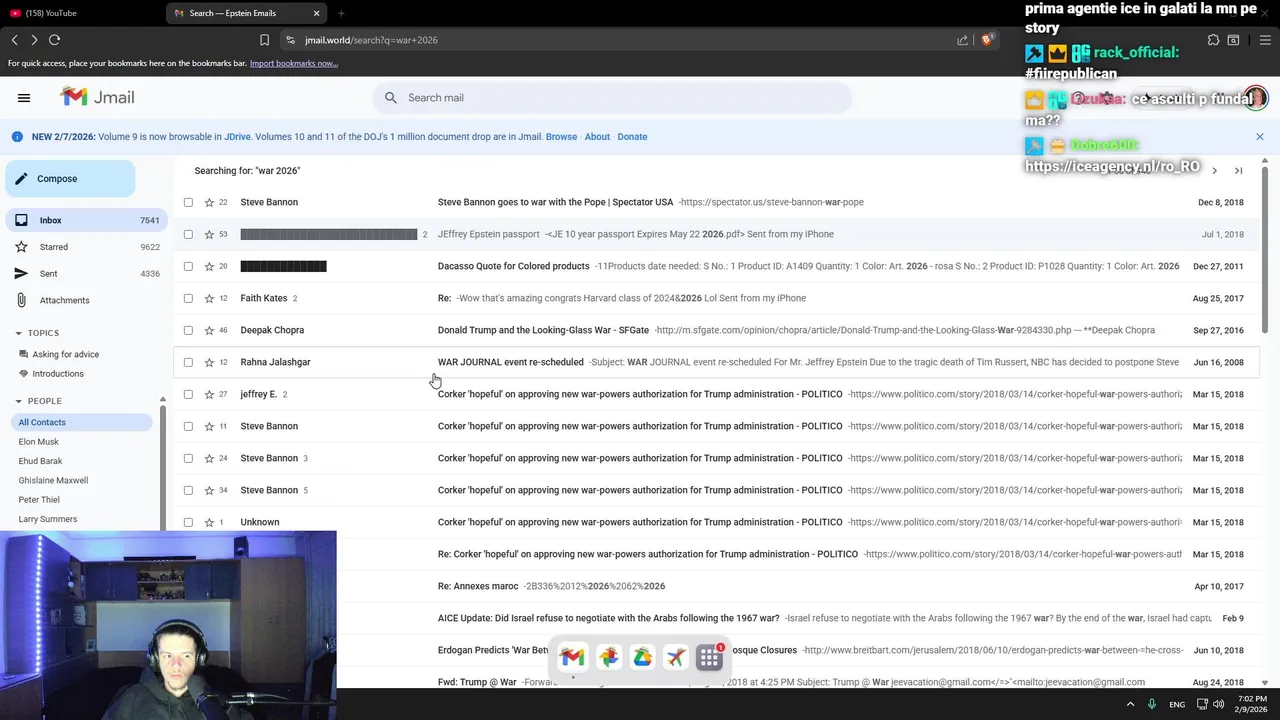This screenshot has height=720, width=1280.
Task: Tick checkbox for jeffrey E. email
Action: 188,394
